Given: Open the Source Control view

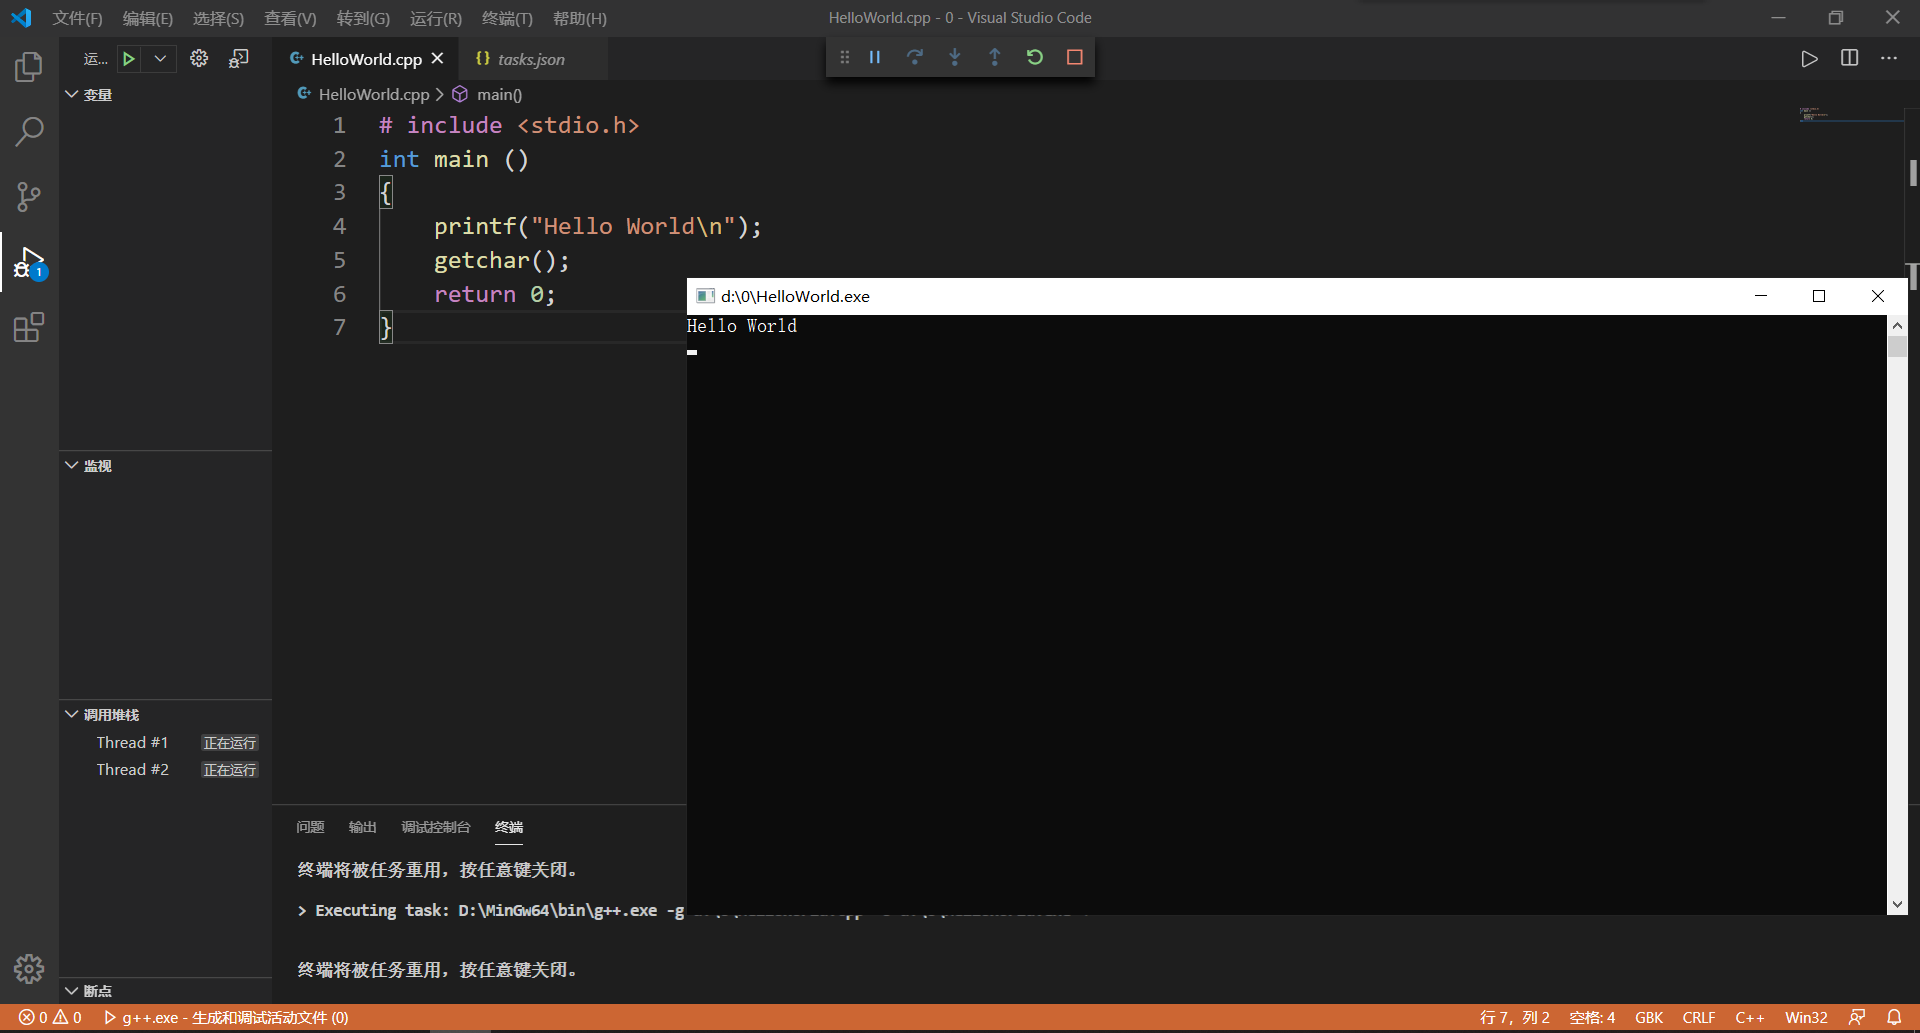Looking at the screenshot, I should 29,196.
